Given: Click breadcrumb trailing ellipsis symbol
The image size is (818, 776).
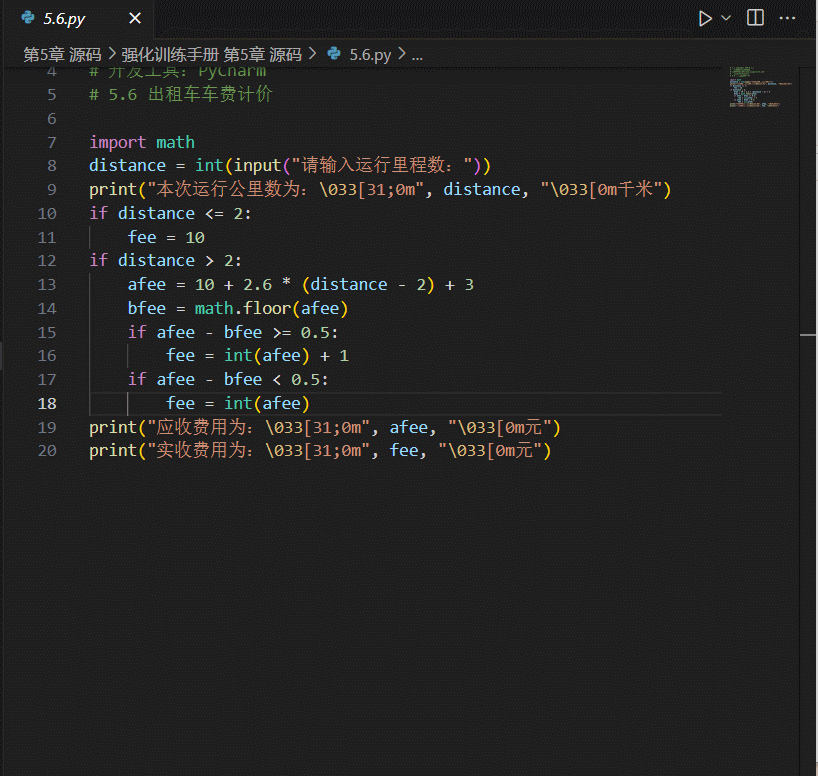Looking at the screenshot, I should point(417,55).
